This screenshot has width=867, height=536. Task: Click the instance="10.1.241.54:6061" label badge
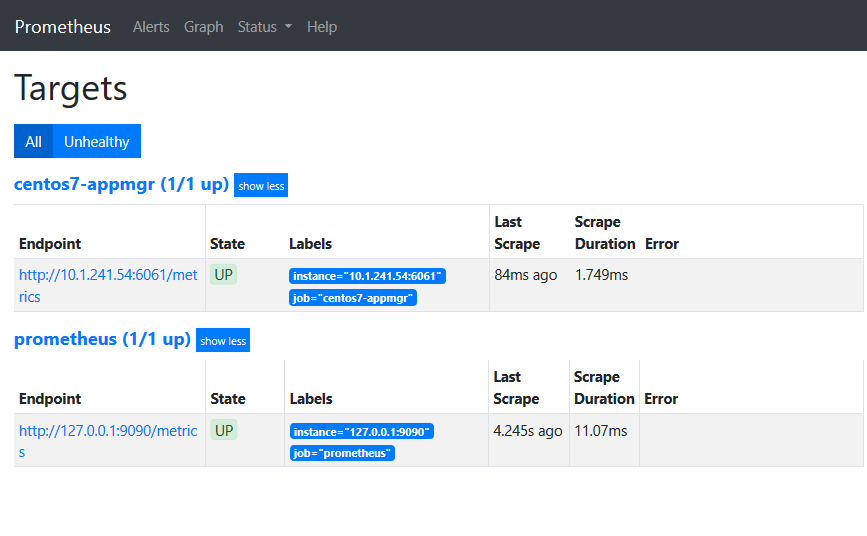(367, 276)
